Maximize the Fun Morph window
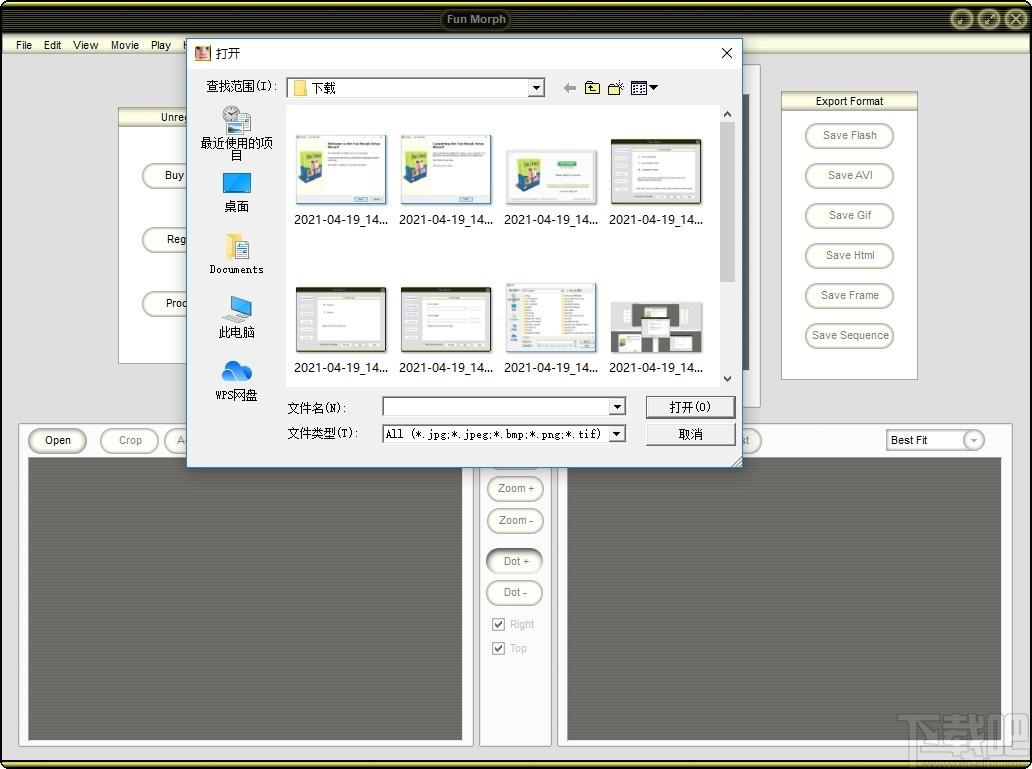The width and height of the screenshot is (1032, 769). (x=989, y=19)
